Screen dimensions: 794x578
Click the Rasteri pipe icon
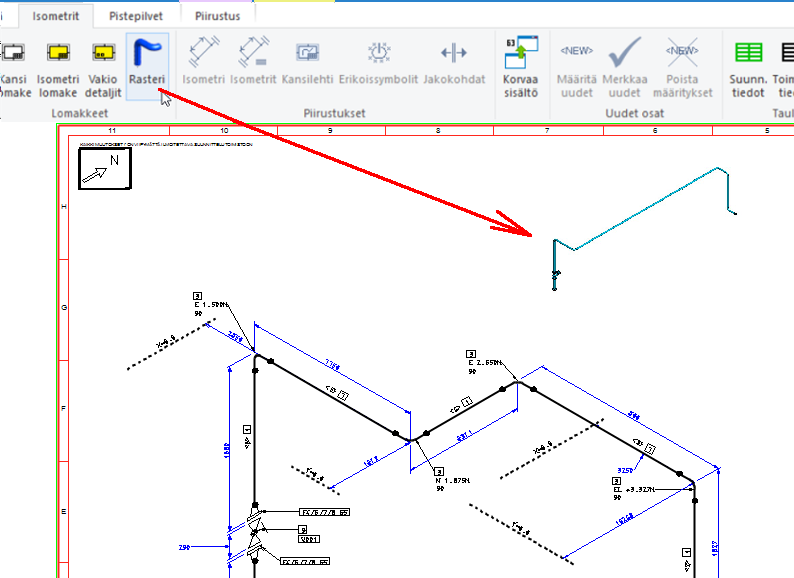click(147, 53)
